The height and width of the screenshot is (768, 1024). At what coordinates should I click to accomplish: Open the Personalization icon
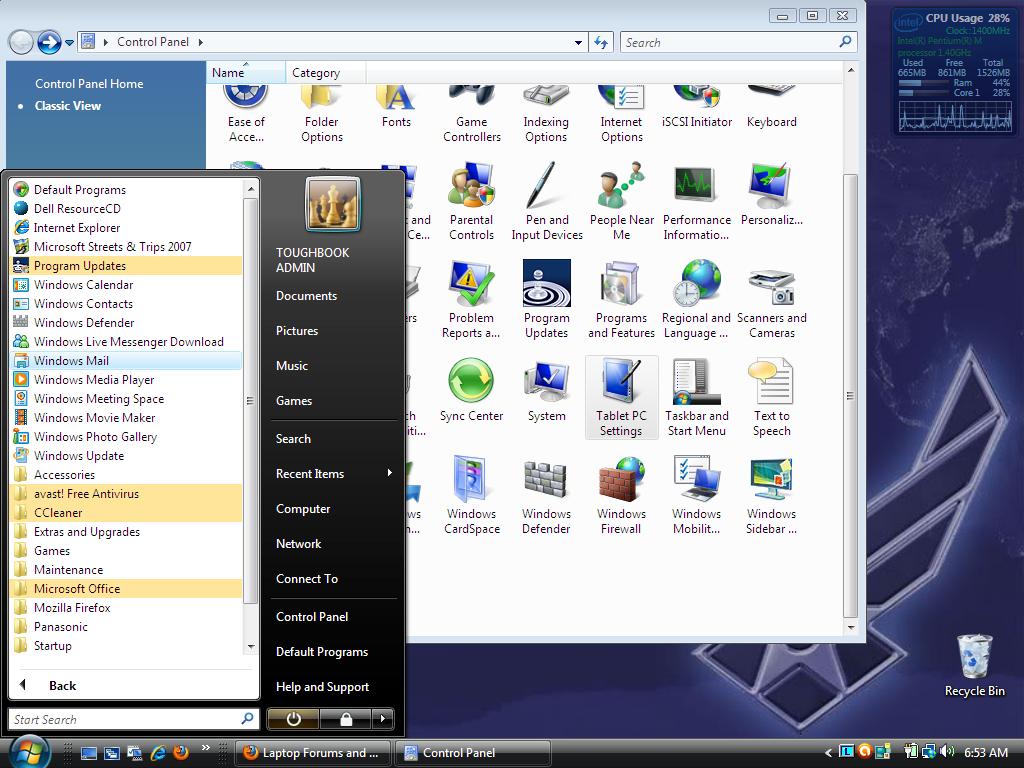point(771,195)
